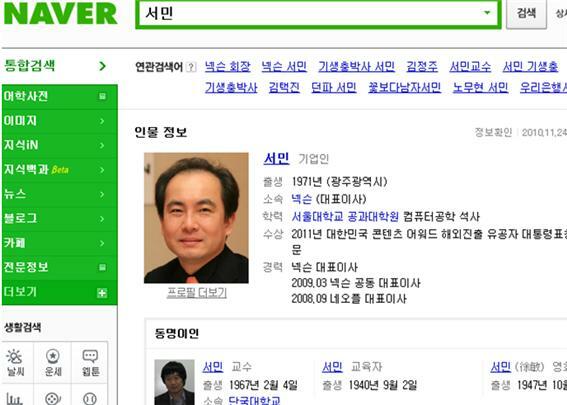Click the plus icon on 더보기
The width and height of the screenshot is (567, 405).
(102, 293)
